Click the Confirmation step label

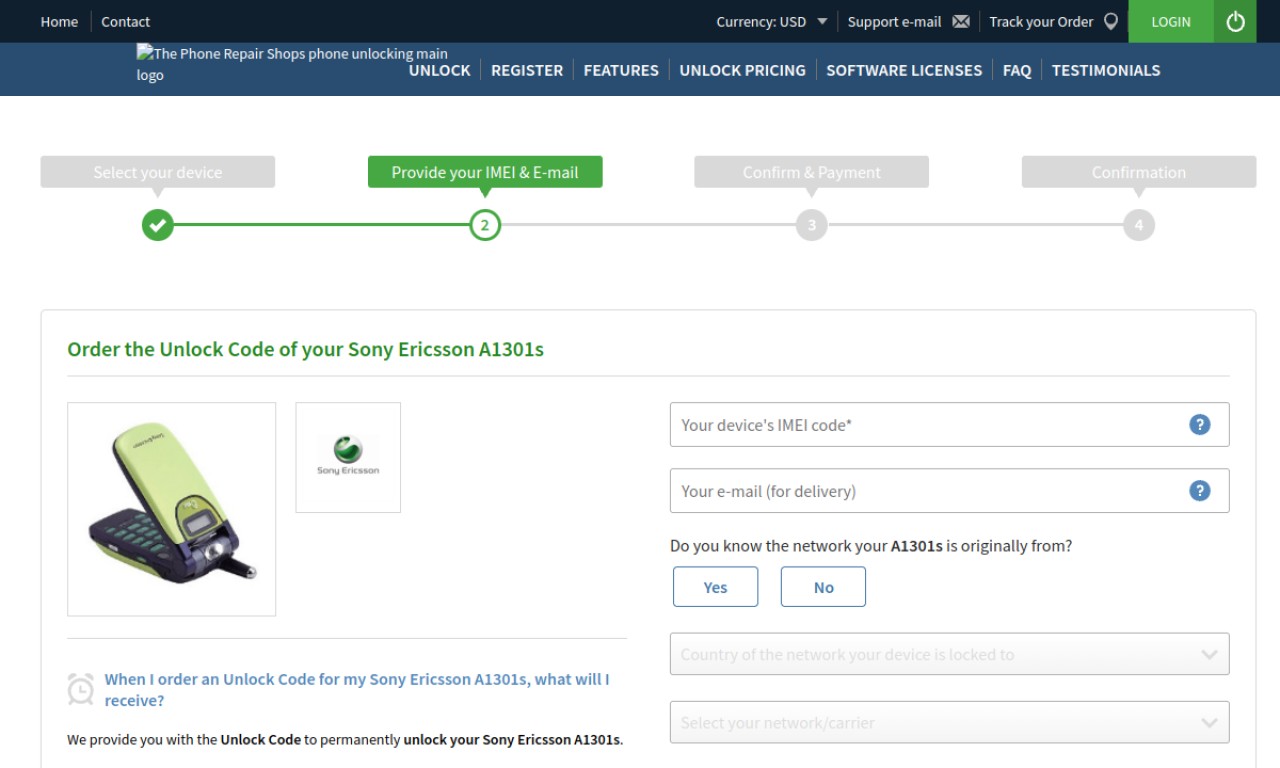point(1138,172)
